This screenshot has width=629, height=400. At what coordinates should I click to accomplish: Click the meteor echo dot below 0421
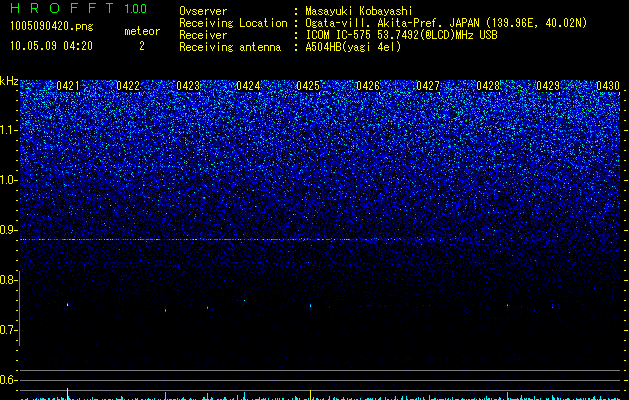[67, 305]
